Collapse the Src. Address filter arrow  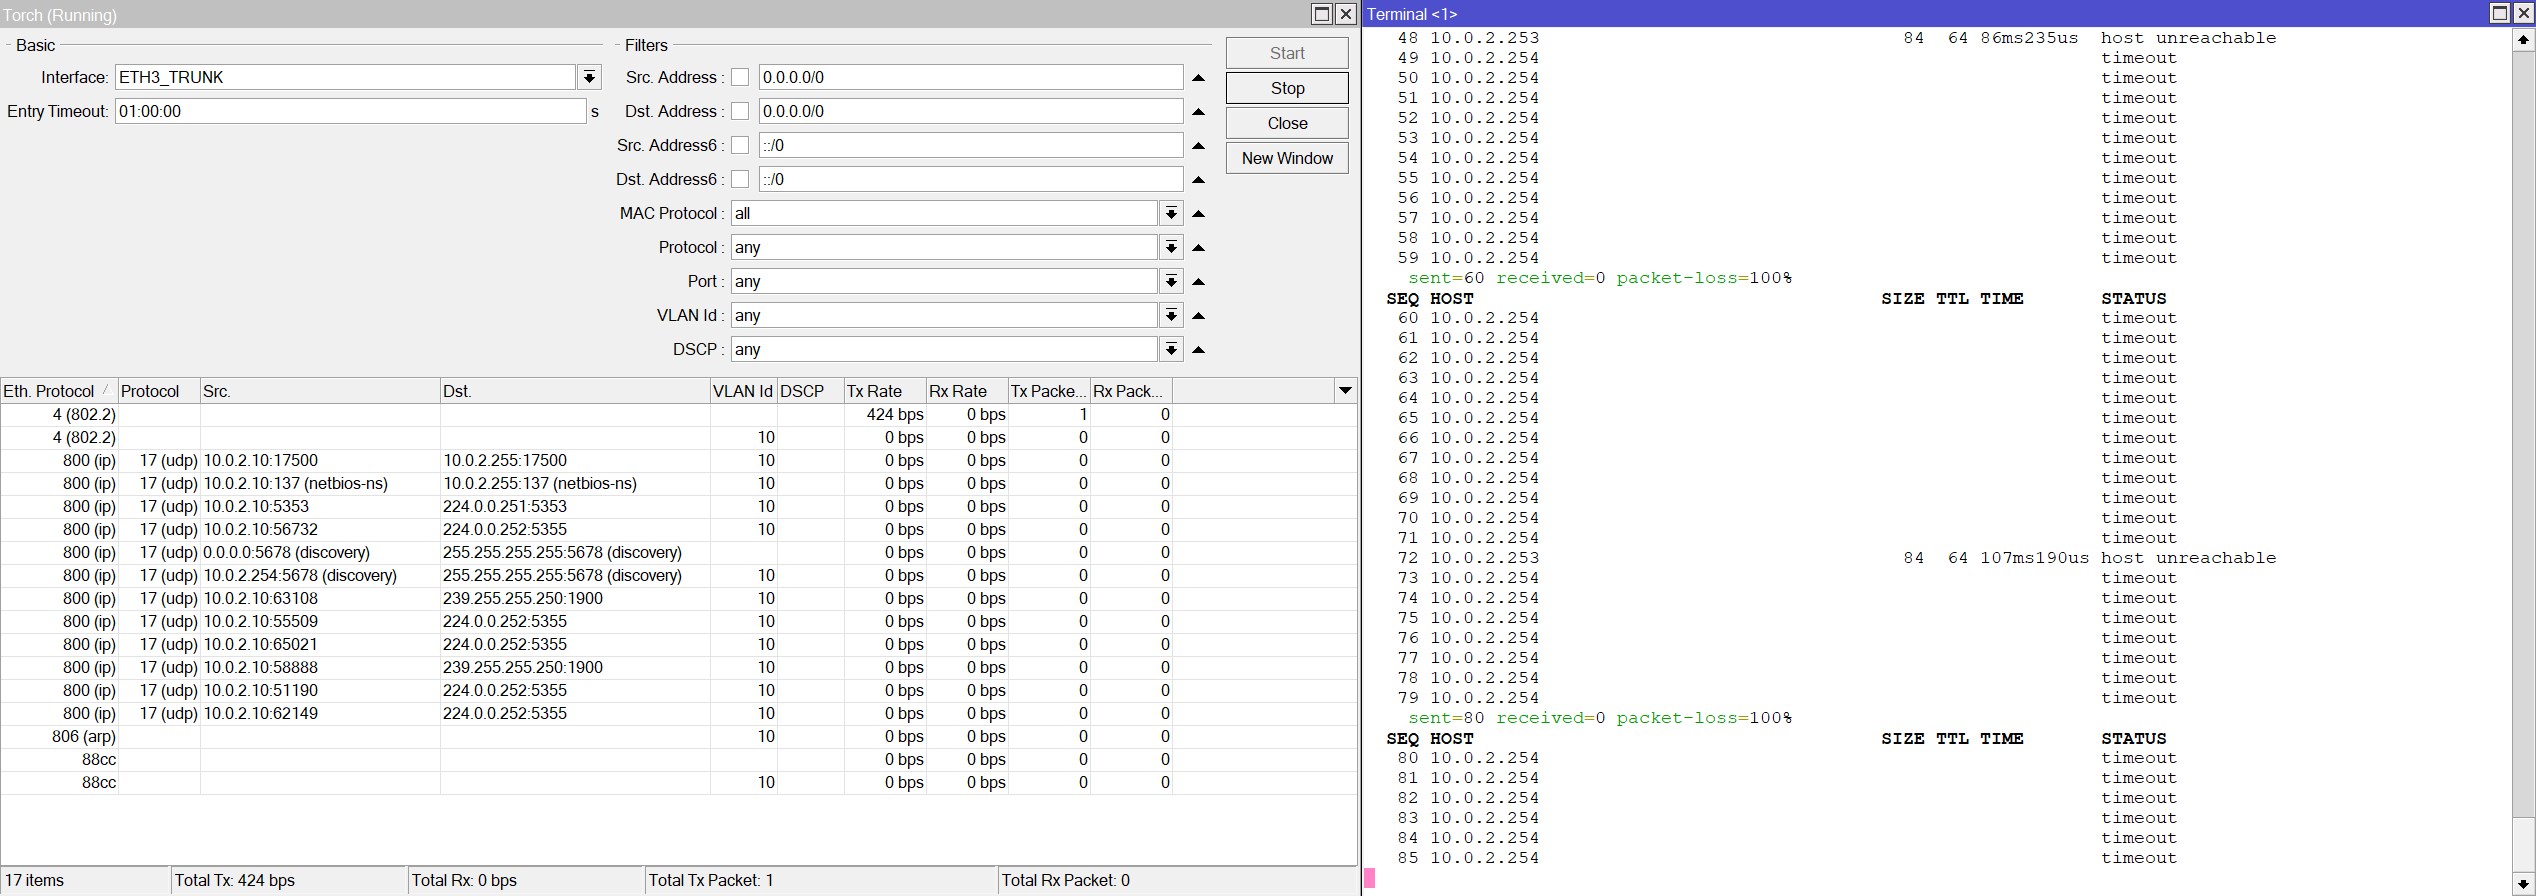click(x=1198, y=78)
